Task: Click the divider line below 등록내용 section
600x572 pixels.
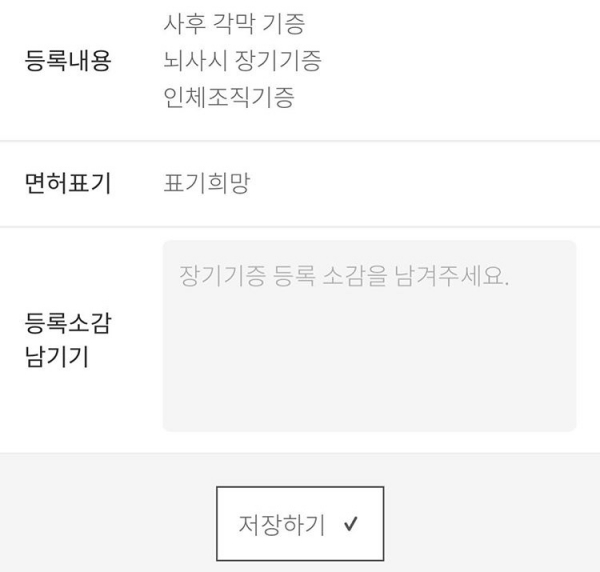Action: pos(300,141)
